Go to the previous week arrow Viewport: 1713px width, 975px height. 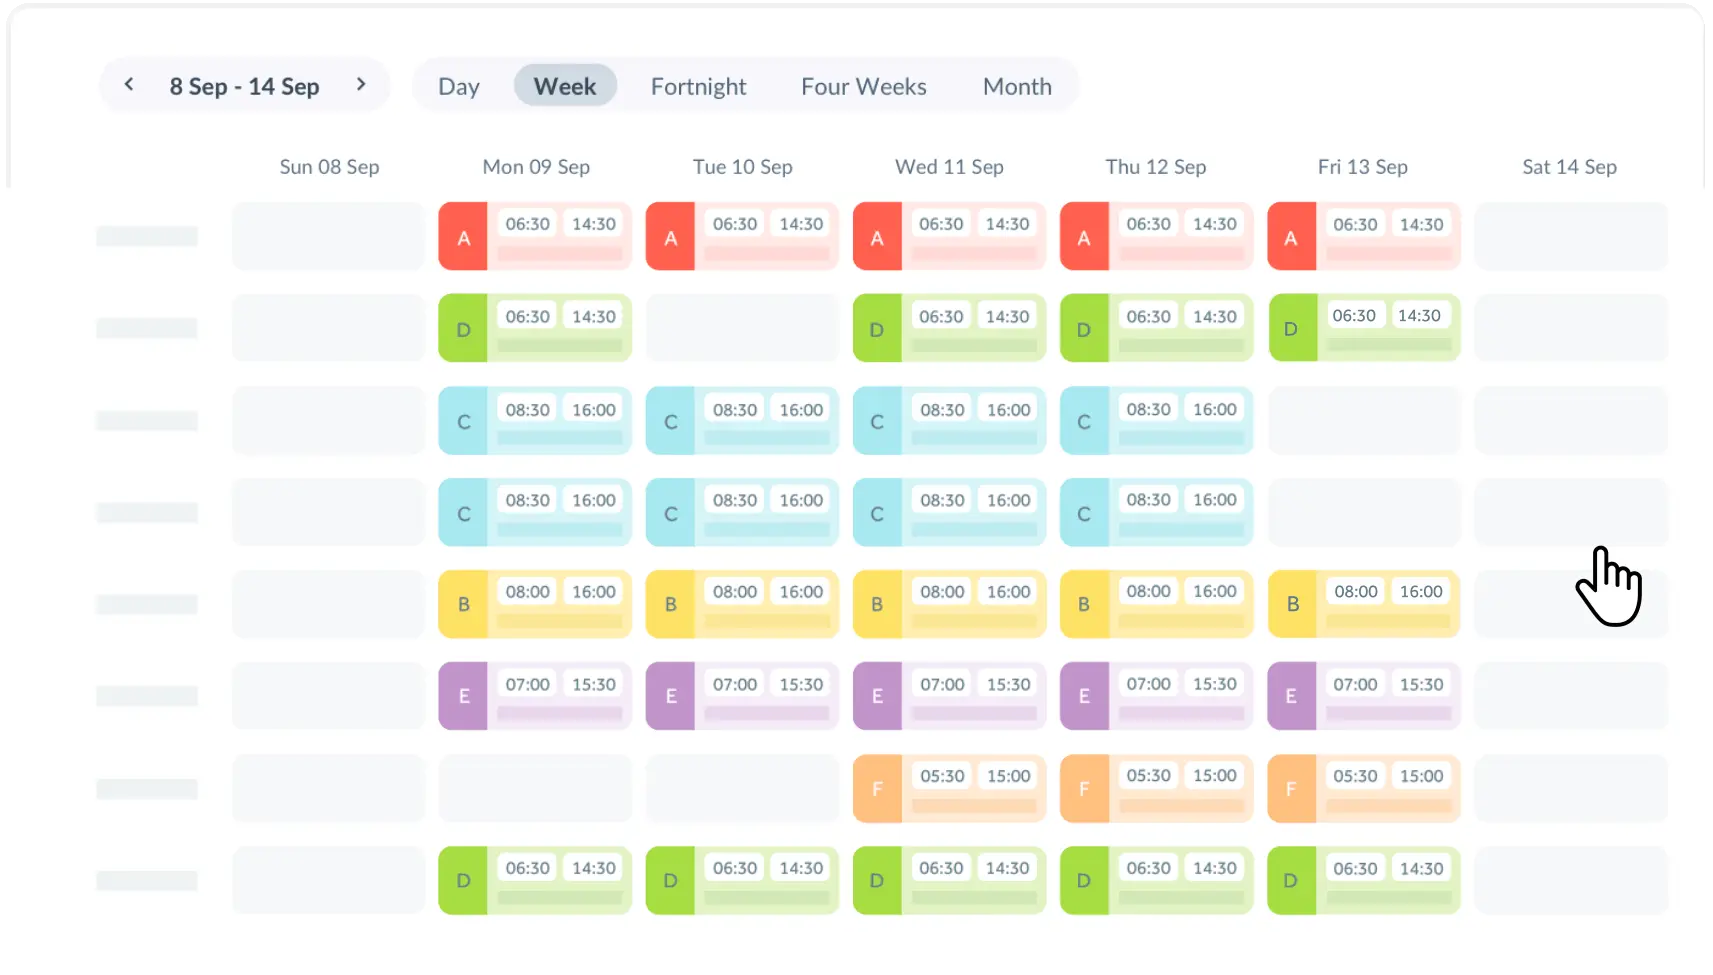[129, 85]
